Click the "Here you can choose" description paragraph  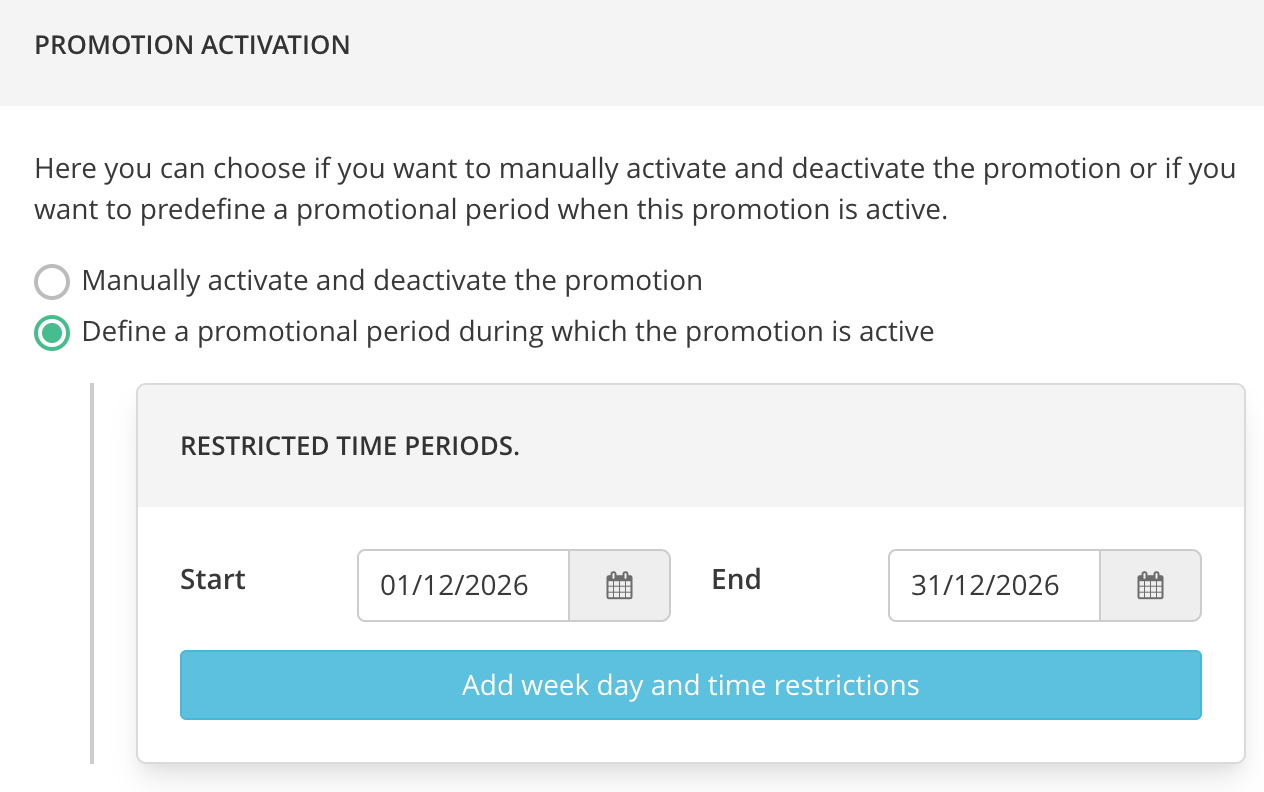click(635, 168)
